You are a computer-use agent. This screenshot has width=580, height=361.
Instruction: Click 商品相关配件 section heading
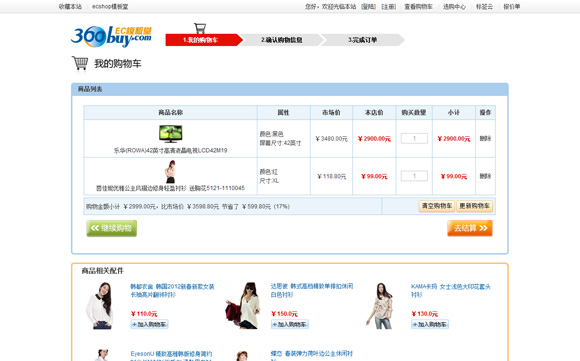[102, 271]
